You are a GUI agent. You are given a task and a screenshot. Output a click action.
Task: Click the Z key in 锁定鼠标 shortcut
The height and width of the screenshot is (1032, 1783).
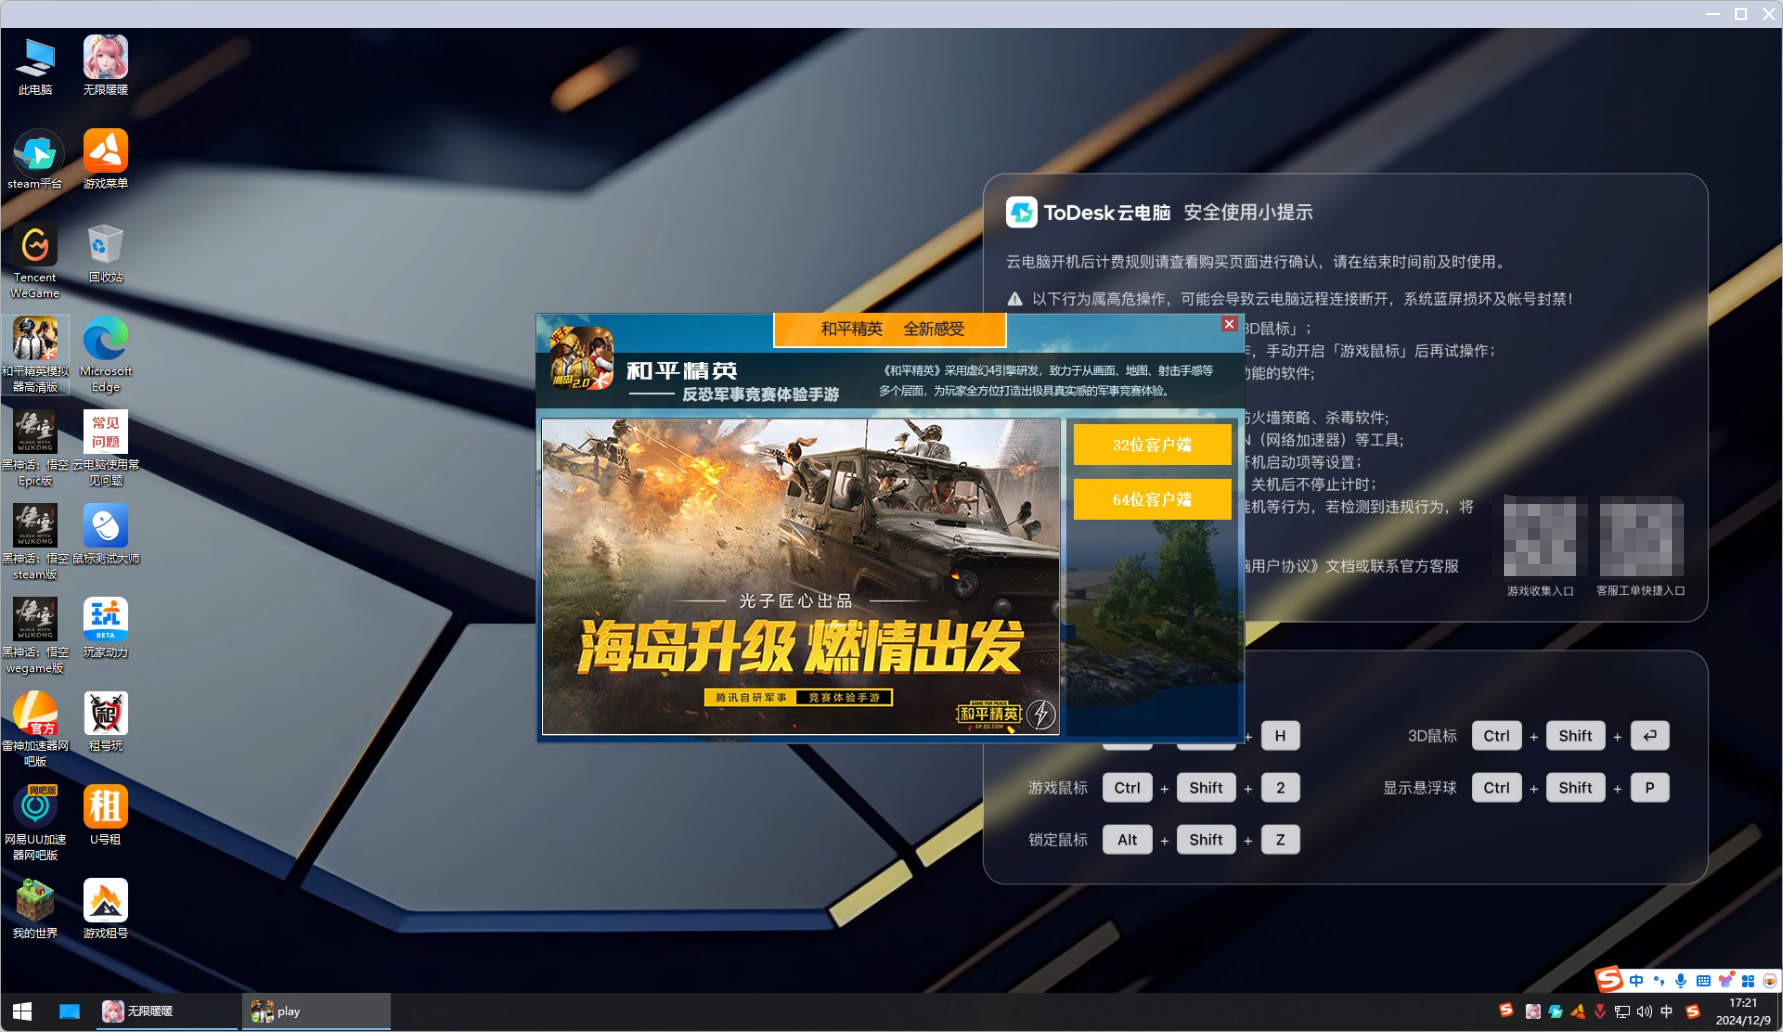[x=1280, y=840]
